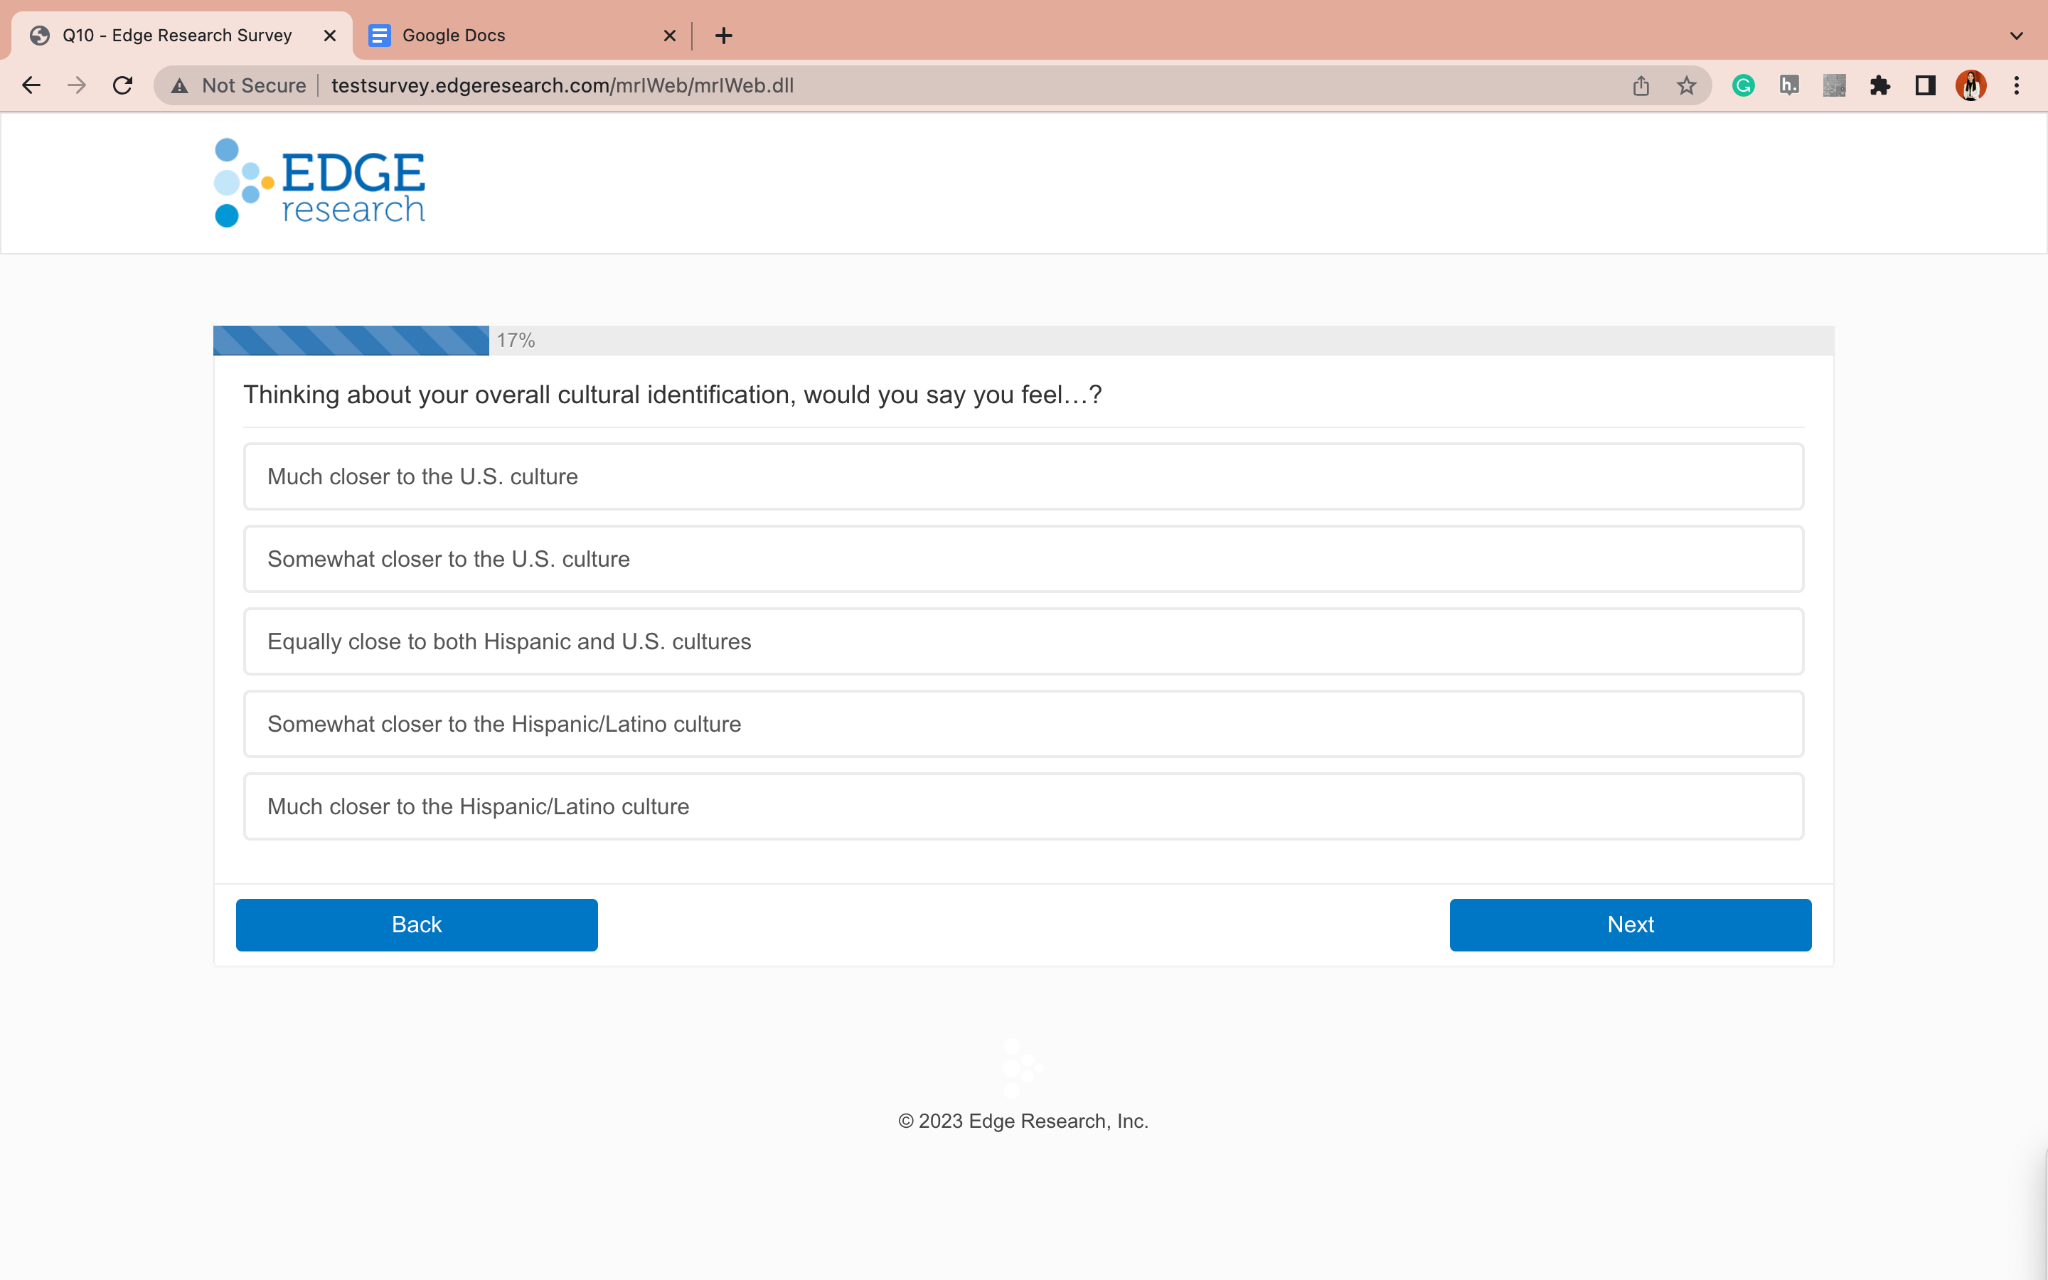Open Chrome three-dot menu
The image size is (2048, 1280).
(2016, 86)
